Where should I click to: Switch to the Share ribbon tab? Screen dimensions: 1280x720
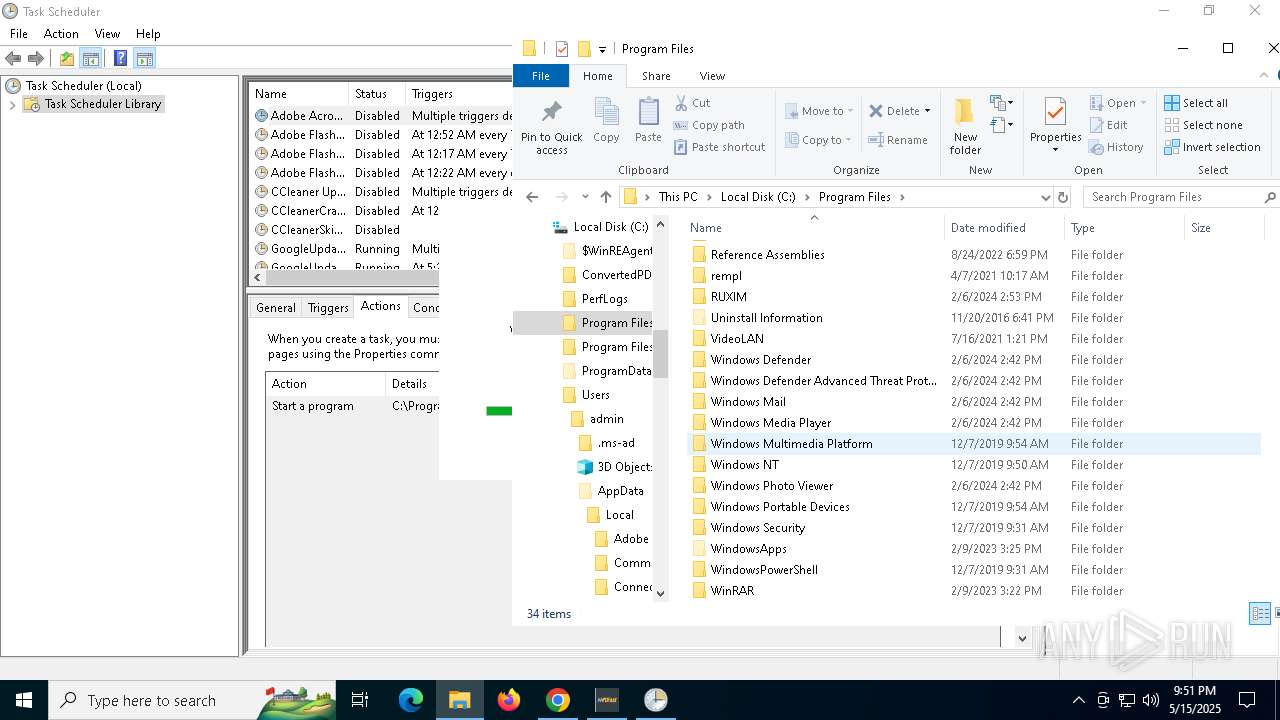click(656, 76)
